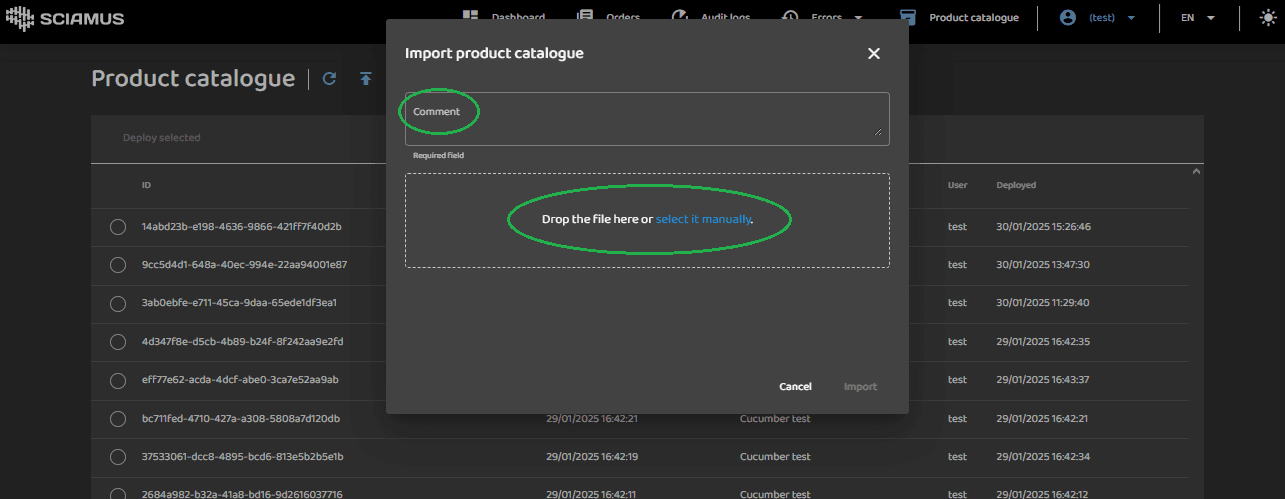Viewport: 1285px width, 499px height.
Task: Expand the Errors dropdown arrow
Action: click(x=858, y=18)
